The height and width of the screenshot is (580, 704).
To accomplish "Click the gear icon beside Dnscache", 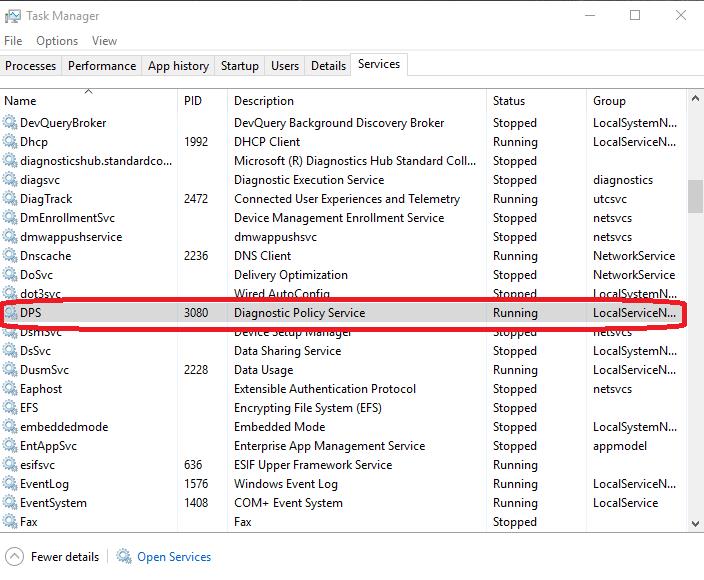I will [10, 255].
